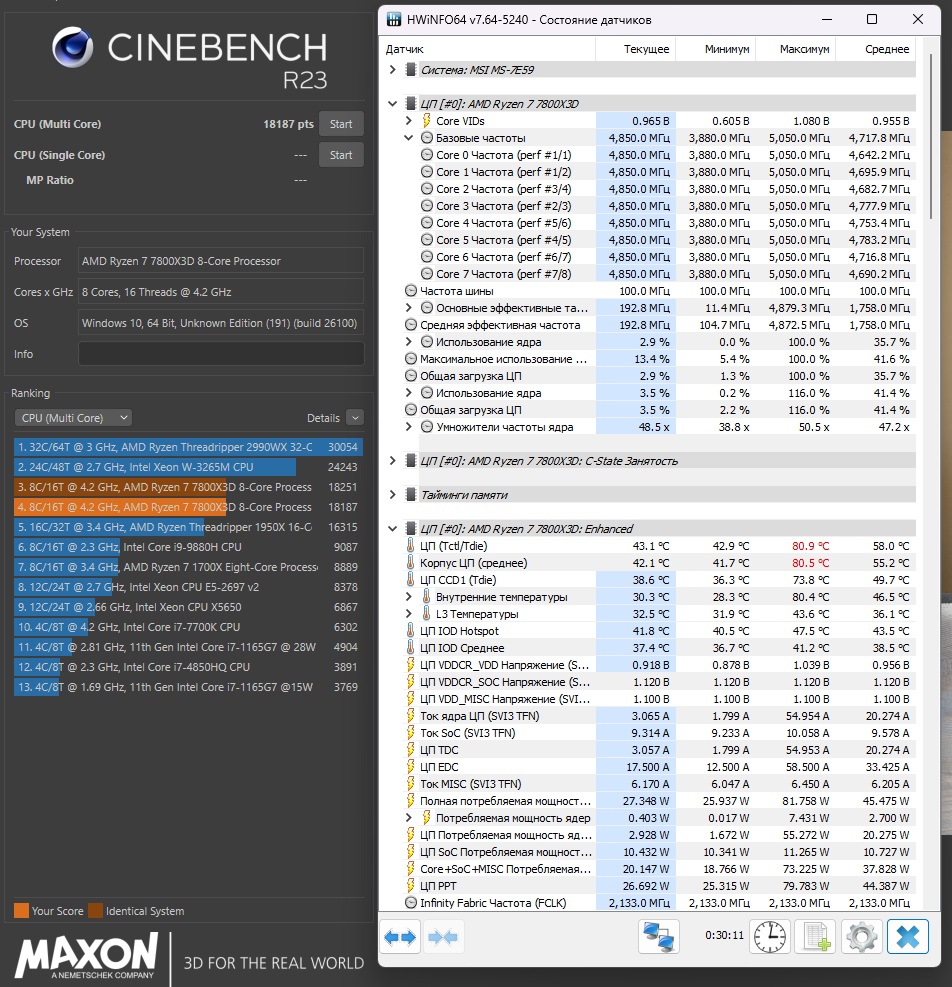Expand the ranking Details dropdown arrow
This screenshot has width=952, height=987.
tap(355, 418)
